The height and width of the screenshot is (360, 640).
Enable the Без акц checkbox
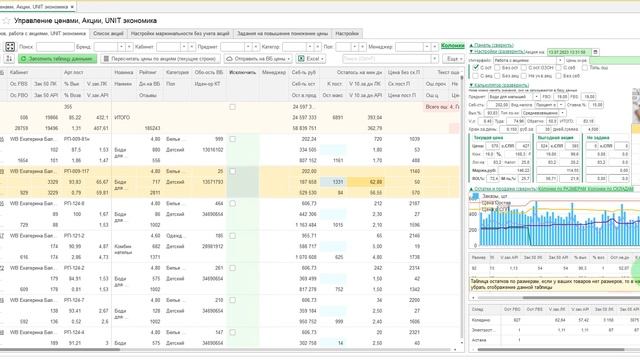click(x=497, y=76)
